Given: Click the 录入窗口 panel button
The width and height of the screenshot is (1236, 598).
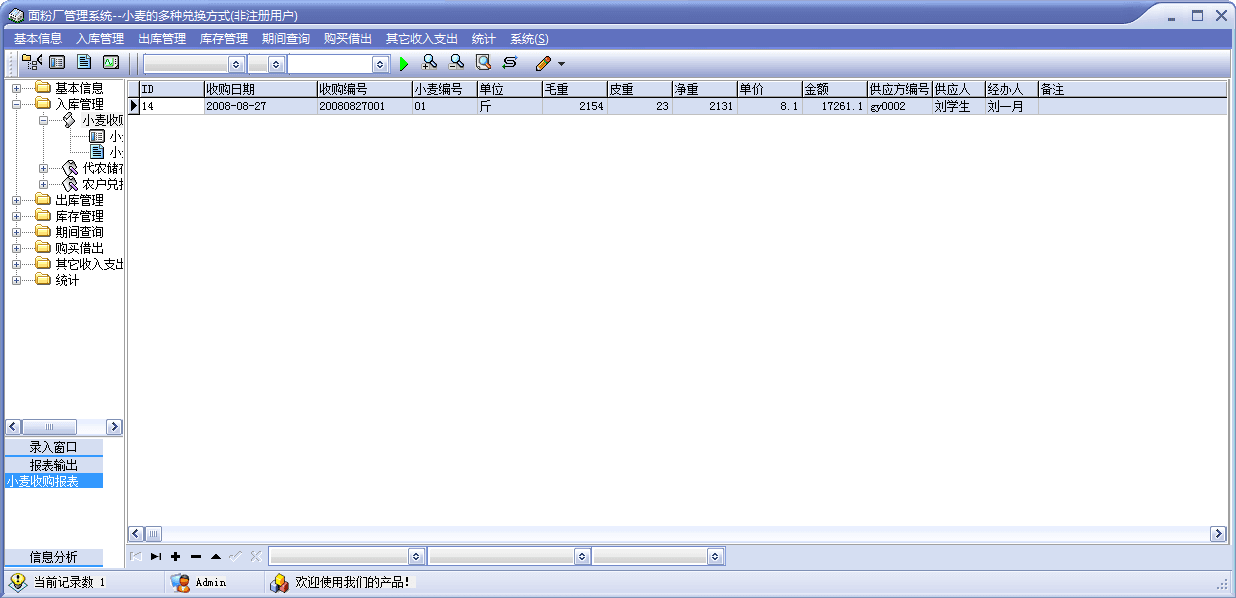Looking at the screenshot, I should tap(54, 447).
